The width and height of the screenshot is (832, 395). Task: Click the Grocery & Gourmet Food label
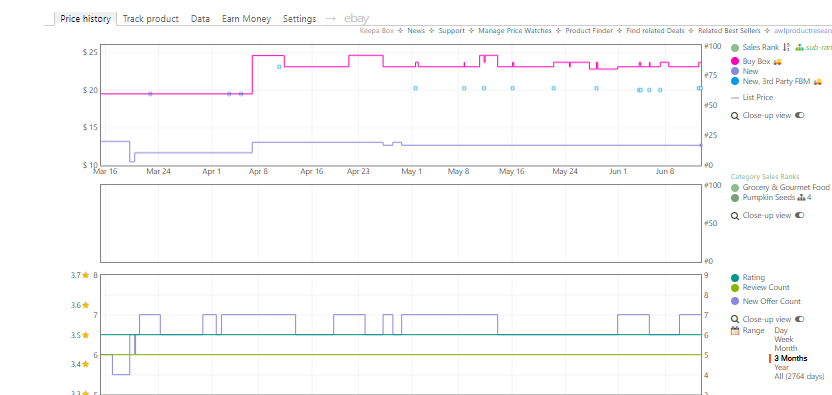786,187
